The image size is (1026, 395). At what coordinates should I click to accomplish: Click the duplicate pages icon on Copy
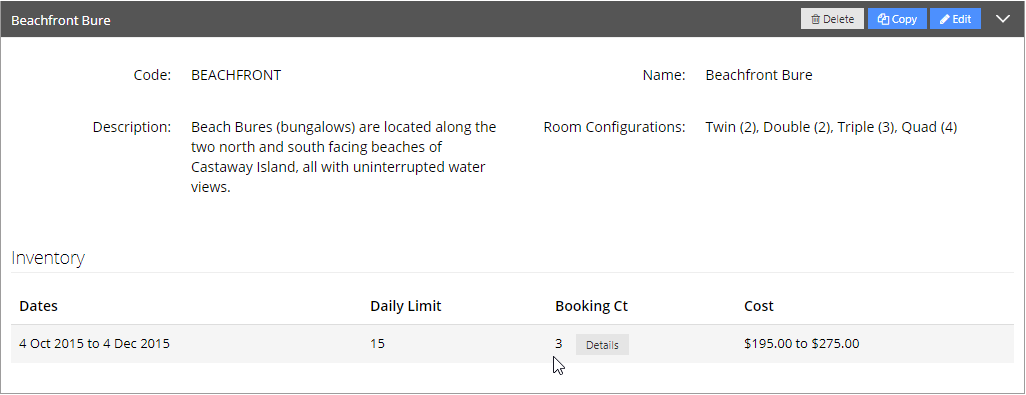tap(883, 20)
